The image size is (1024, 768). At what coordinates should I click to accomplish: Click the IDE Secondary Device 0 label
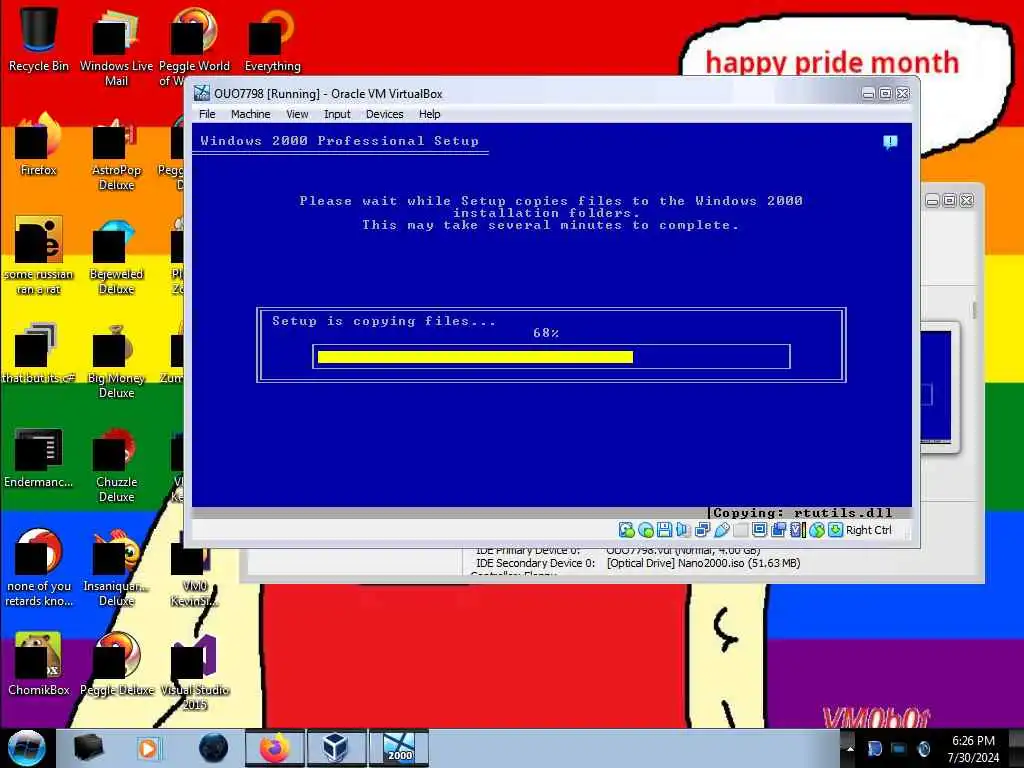pyautogui.click(x=535, y=563)
